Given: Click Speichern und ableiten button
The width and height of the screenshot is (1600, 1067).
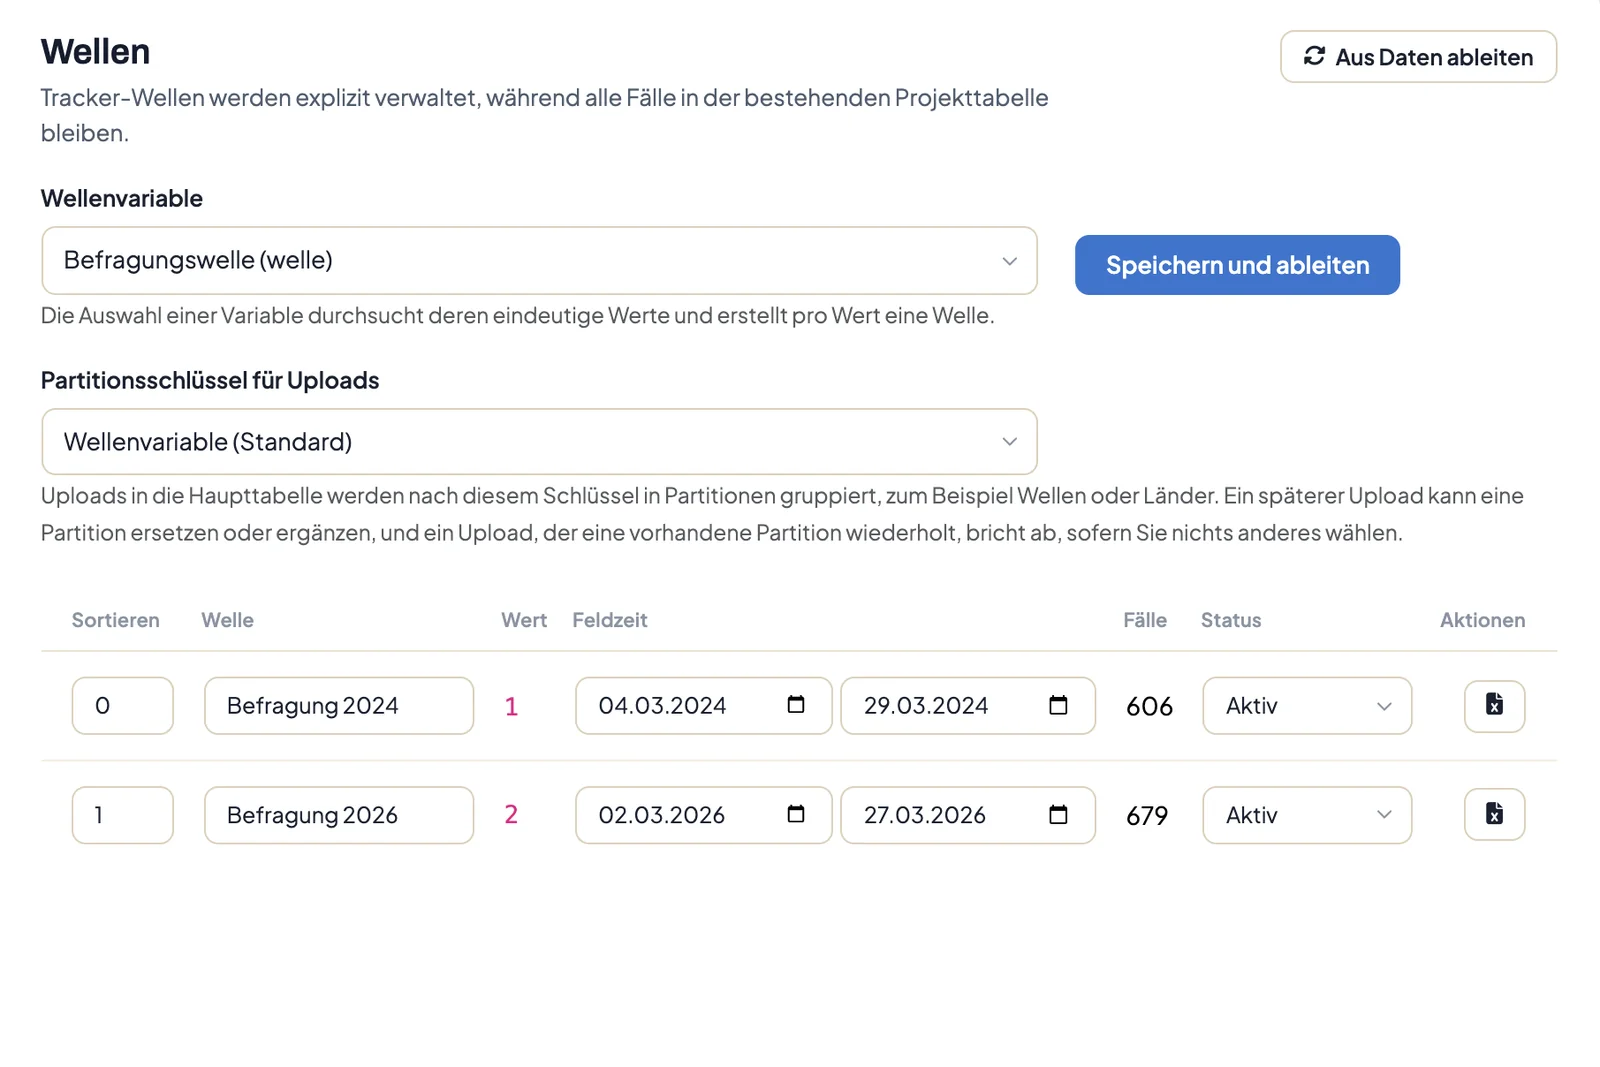Looking at the screenshot, I should [1237, 265].
